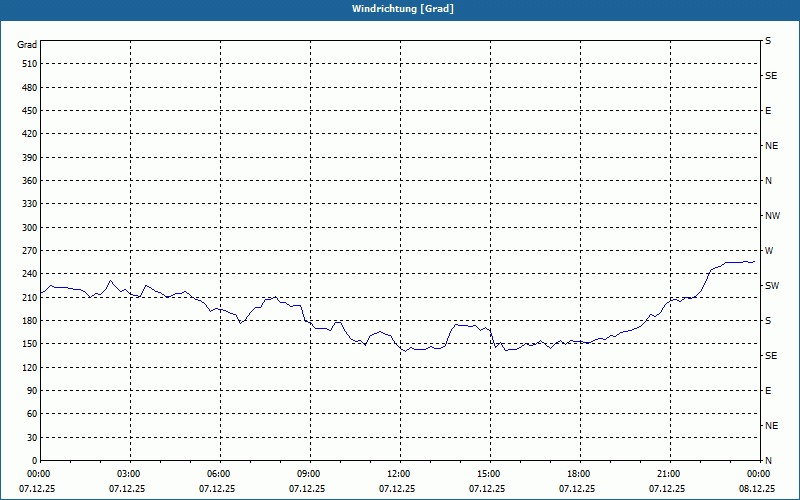Pick the 420 tick label
The height and width of the screenshot is (500, 800).
(30, 134)
